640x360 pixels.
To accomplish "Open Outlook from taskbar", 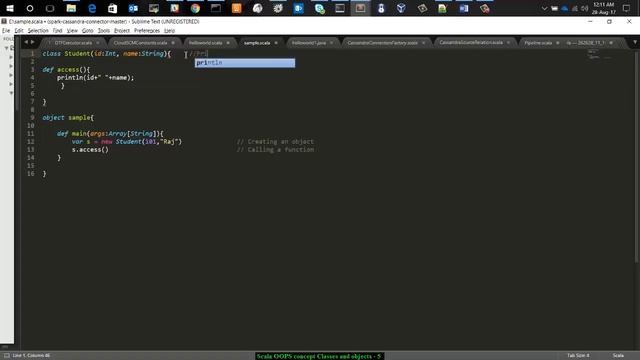I will 133,8.
